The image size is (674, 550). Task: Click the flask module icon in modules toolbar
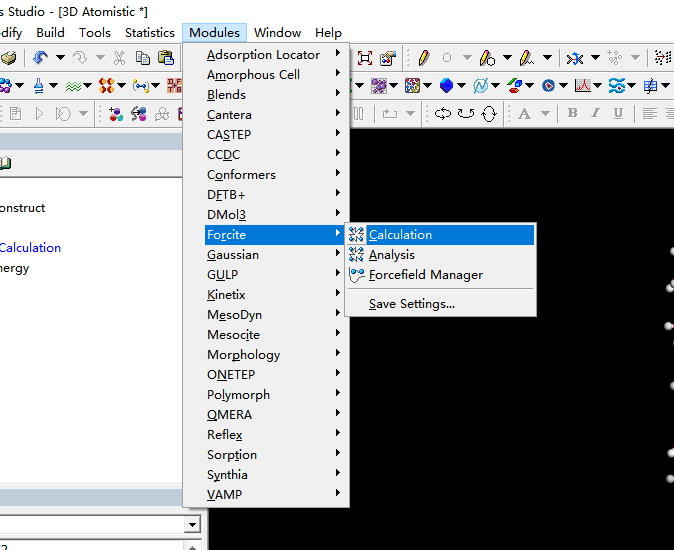(39, 86)
